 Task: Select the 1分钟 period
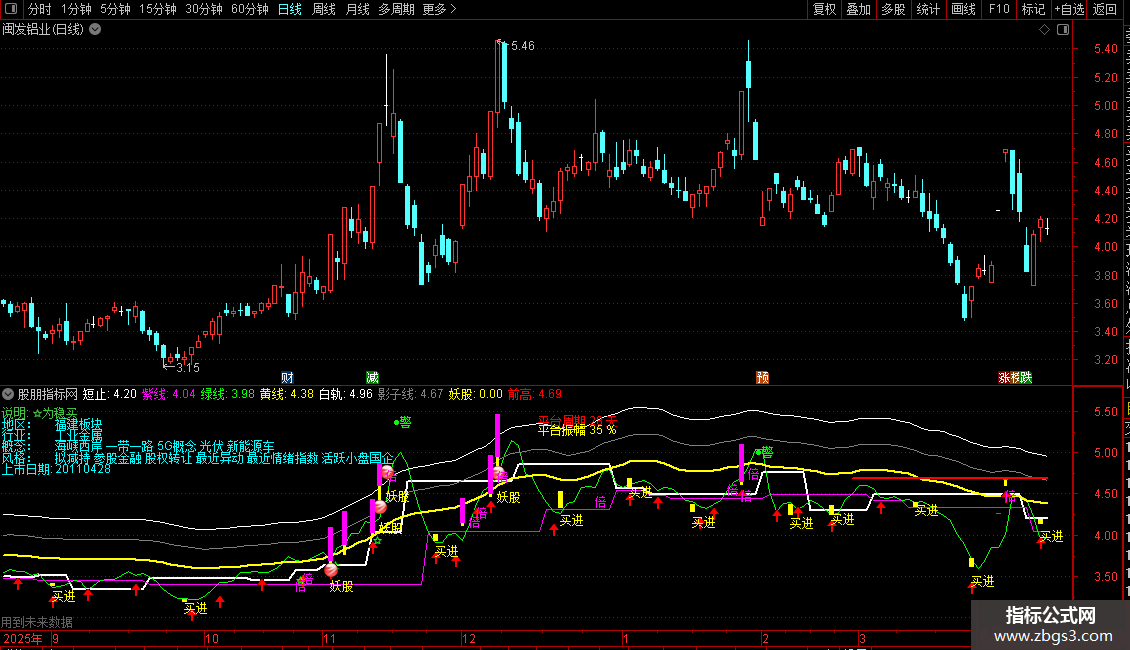point(76,9)
